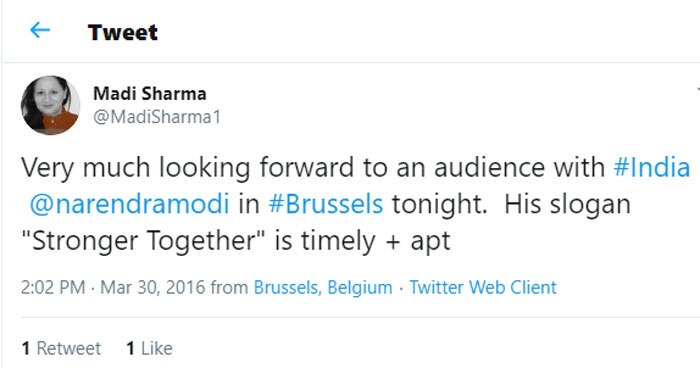Open the Twitter Web Client source link

pos(483,287)
